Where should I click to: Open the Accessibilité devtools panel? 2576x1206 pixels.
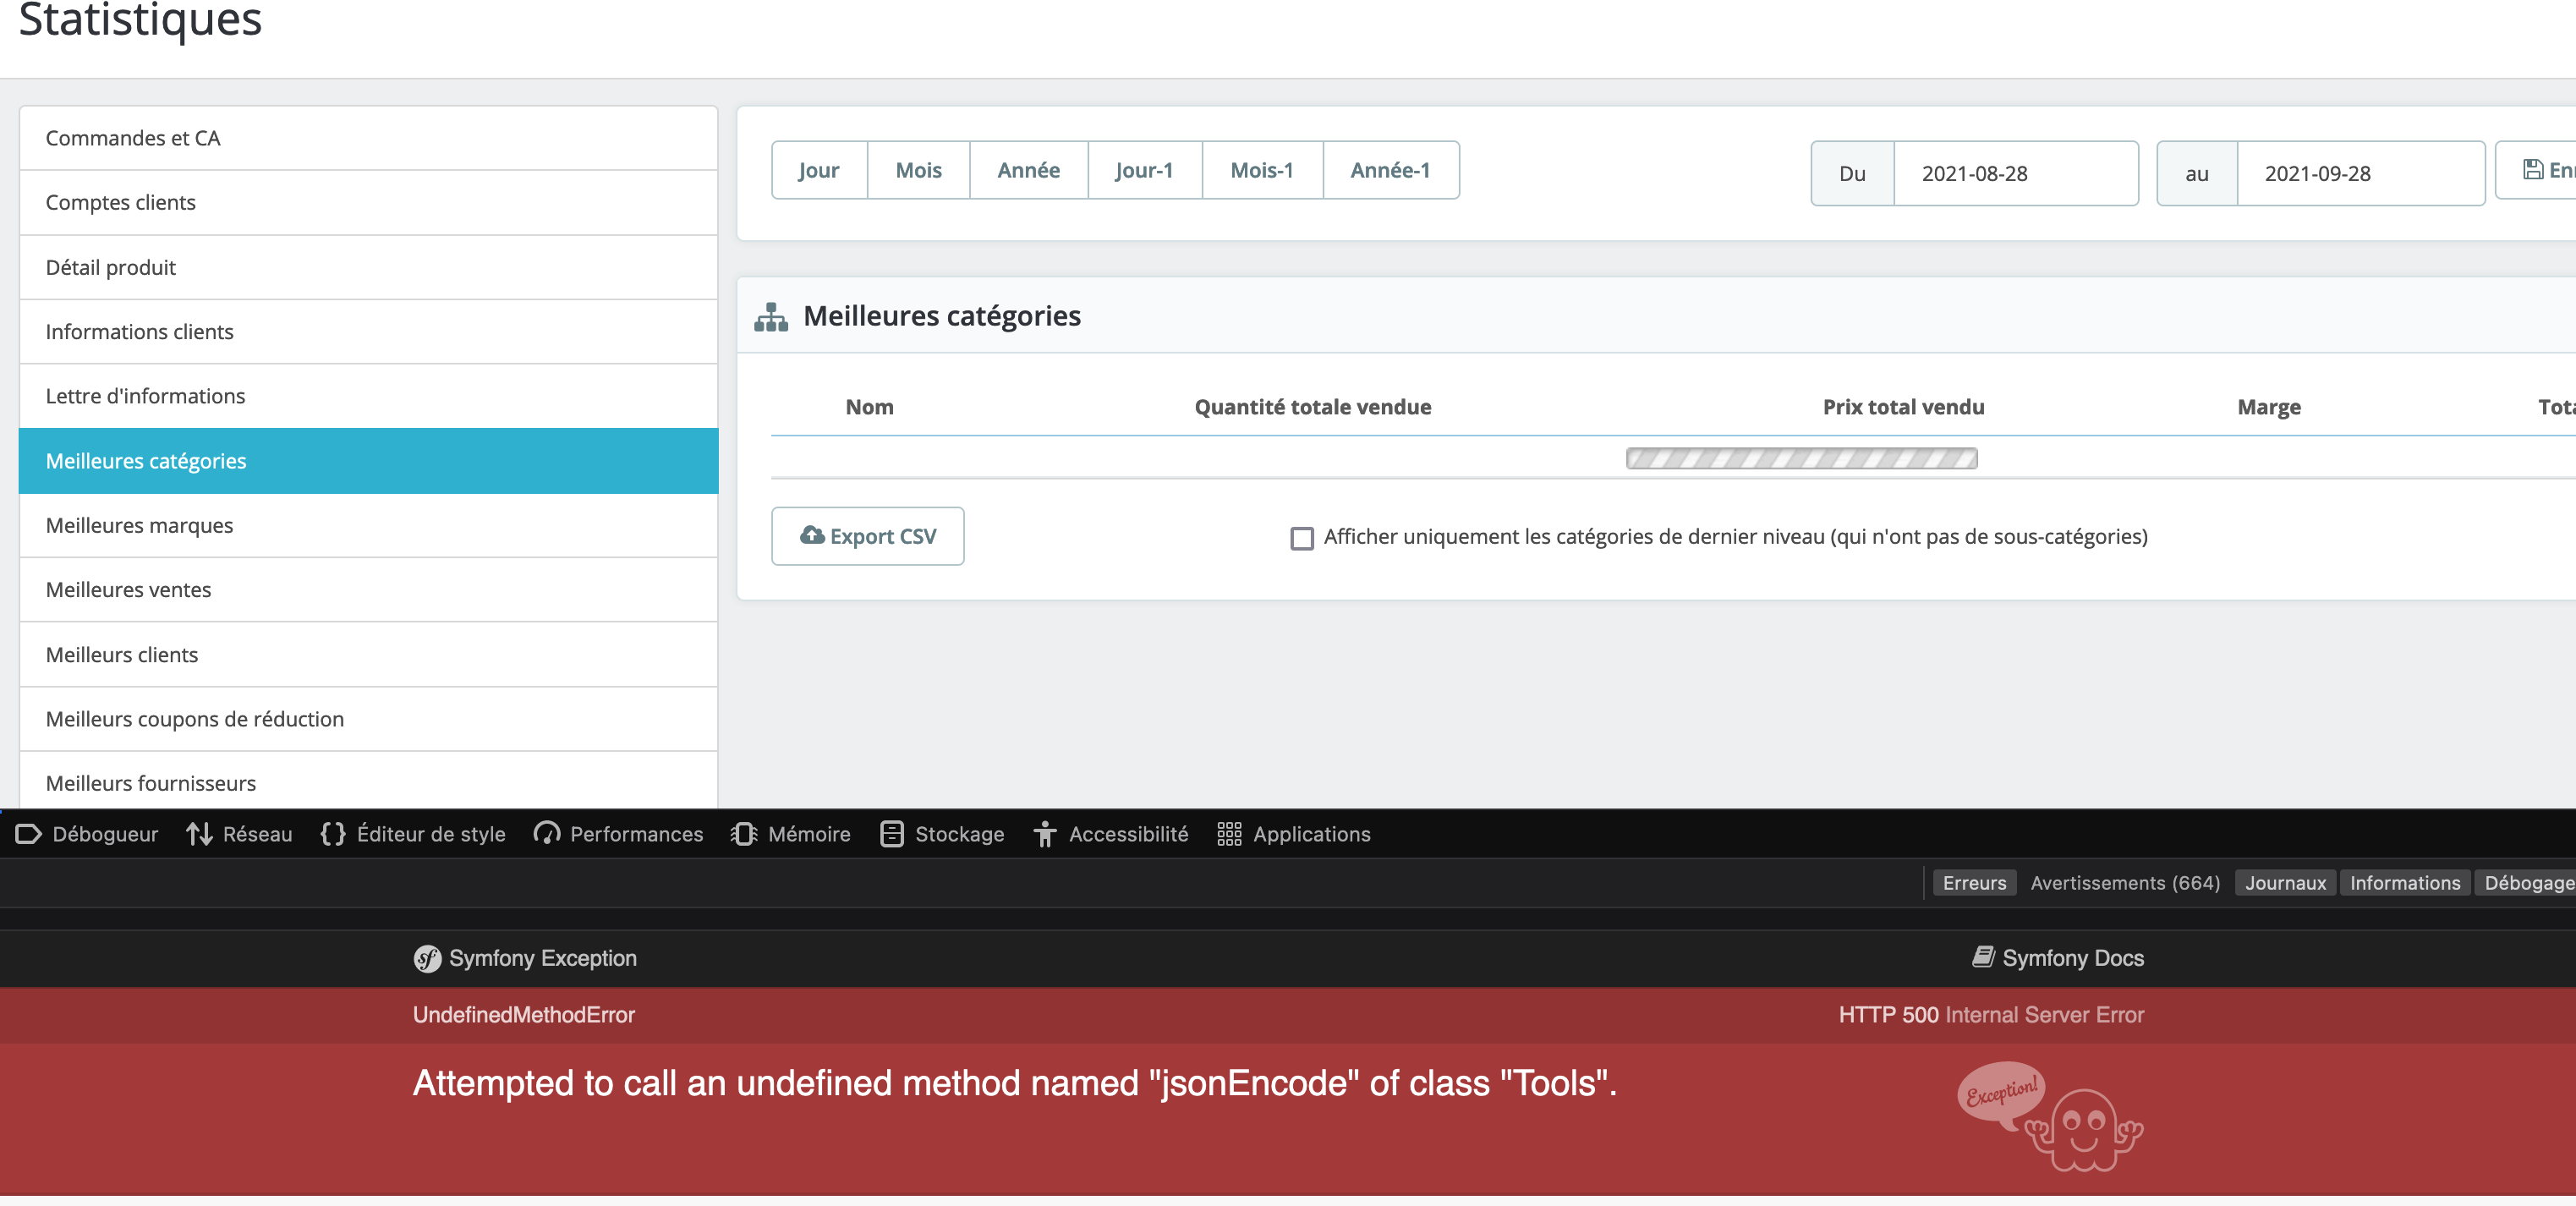click(1110, 834)
